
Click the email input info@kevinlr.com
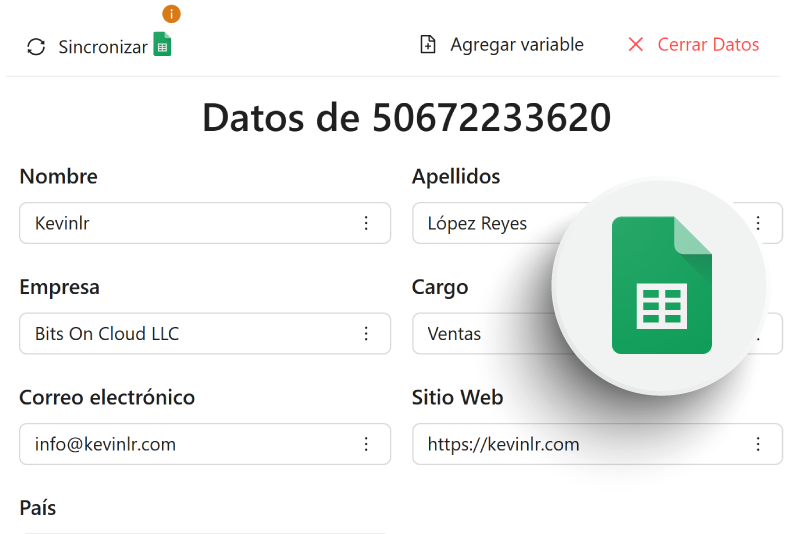tap(205, 444)
